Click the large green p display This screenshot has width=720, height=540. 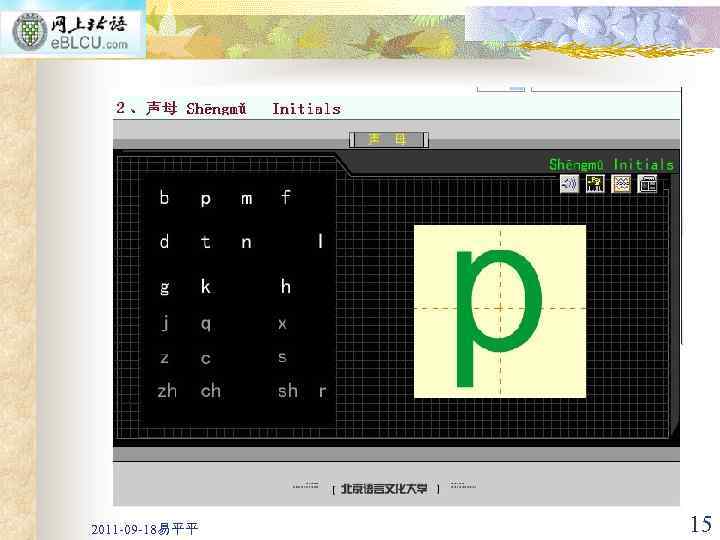tap(500, 311)
